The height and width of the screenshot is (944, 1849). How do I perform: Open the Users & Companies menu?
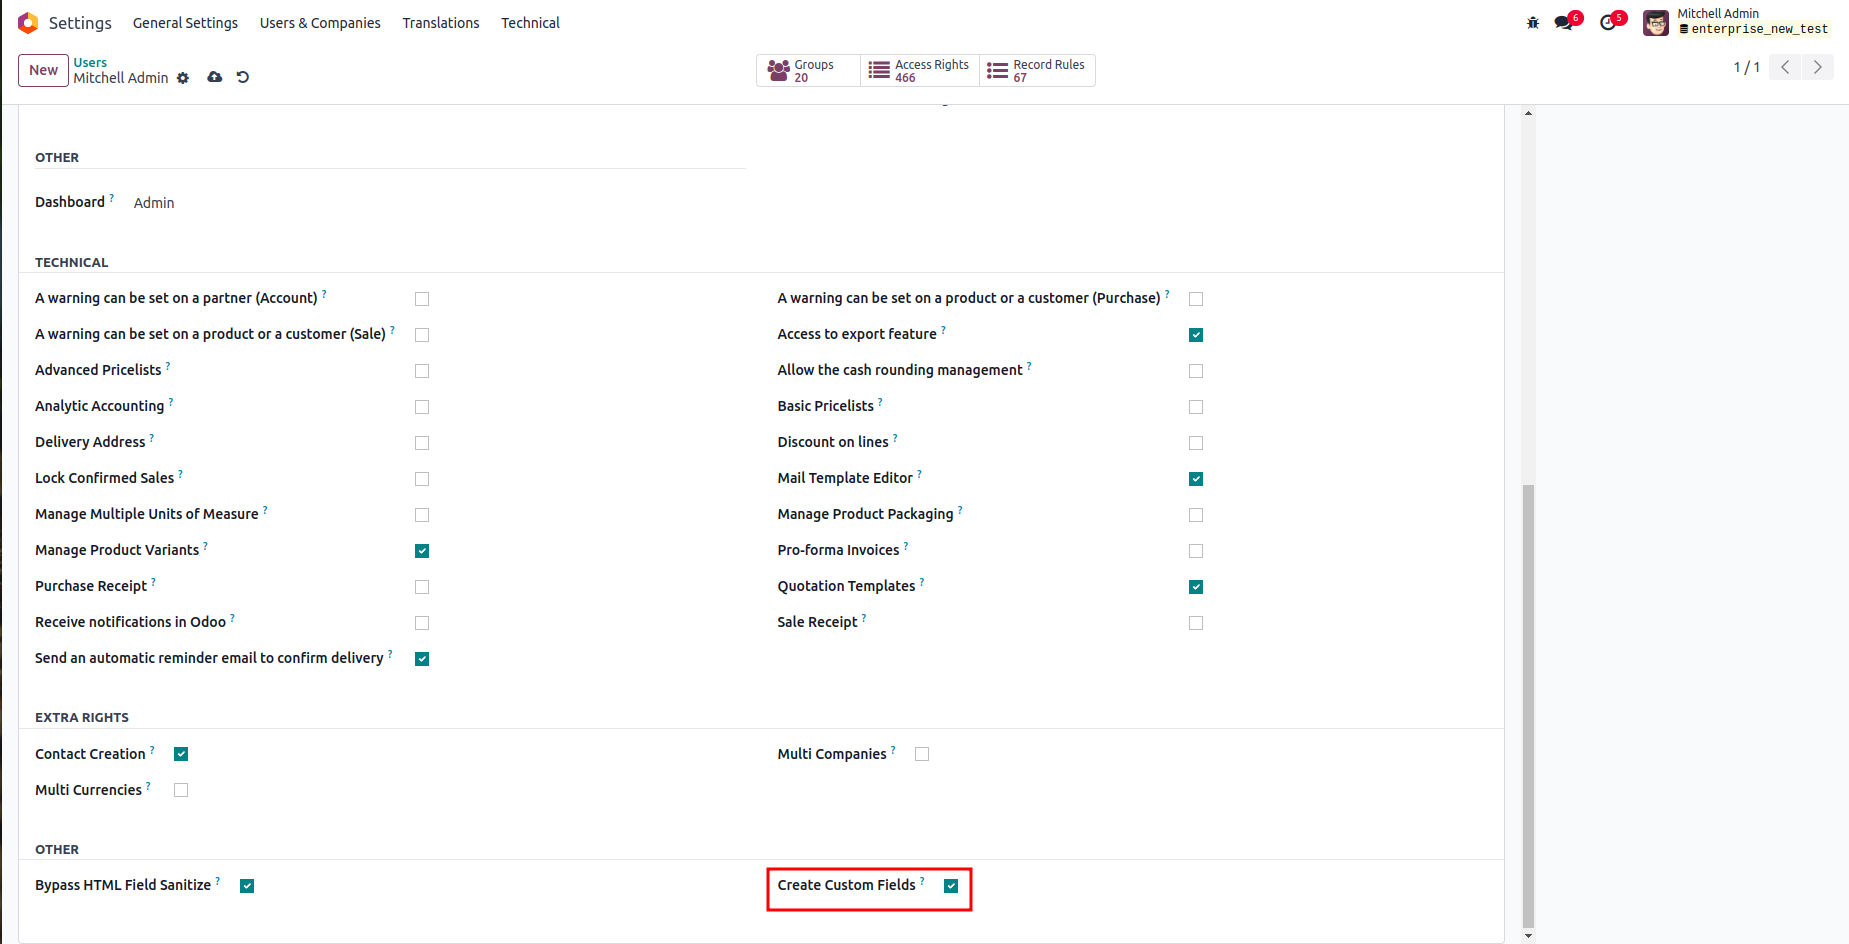coord(320,23)
